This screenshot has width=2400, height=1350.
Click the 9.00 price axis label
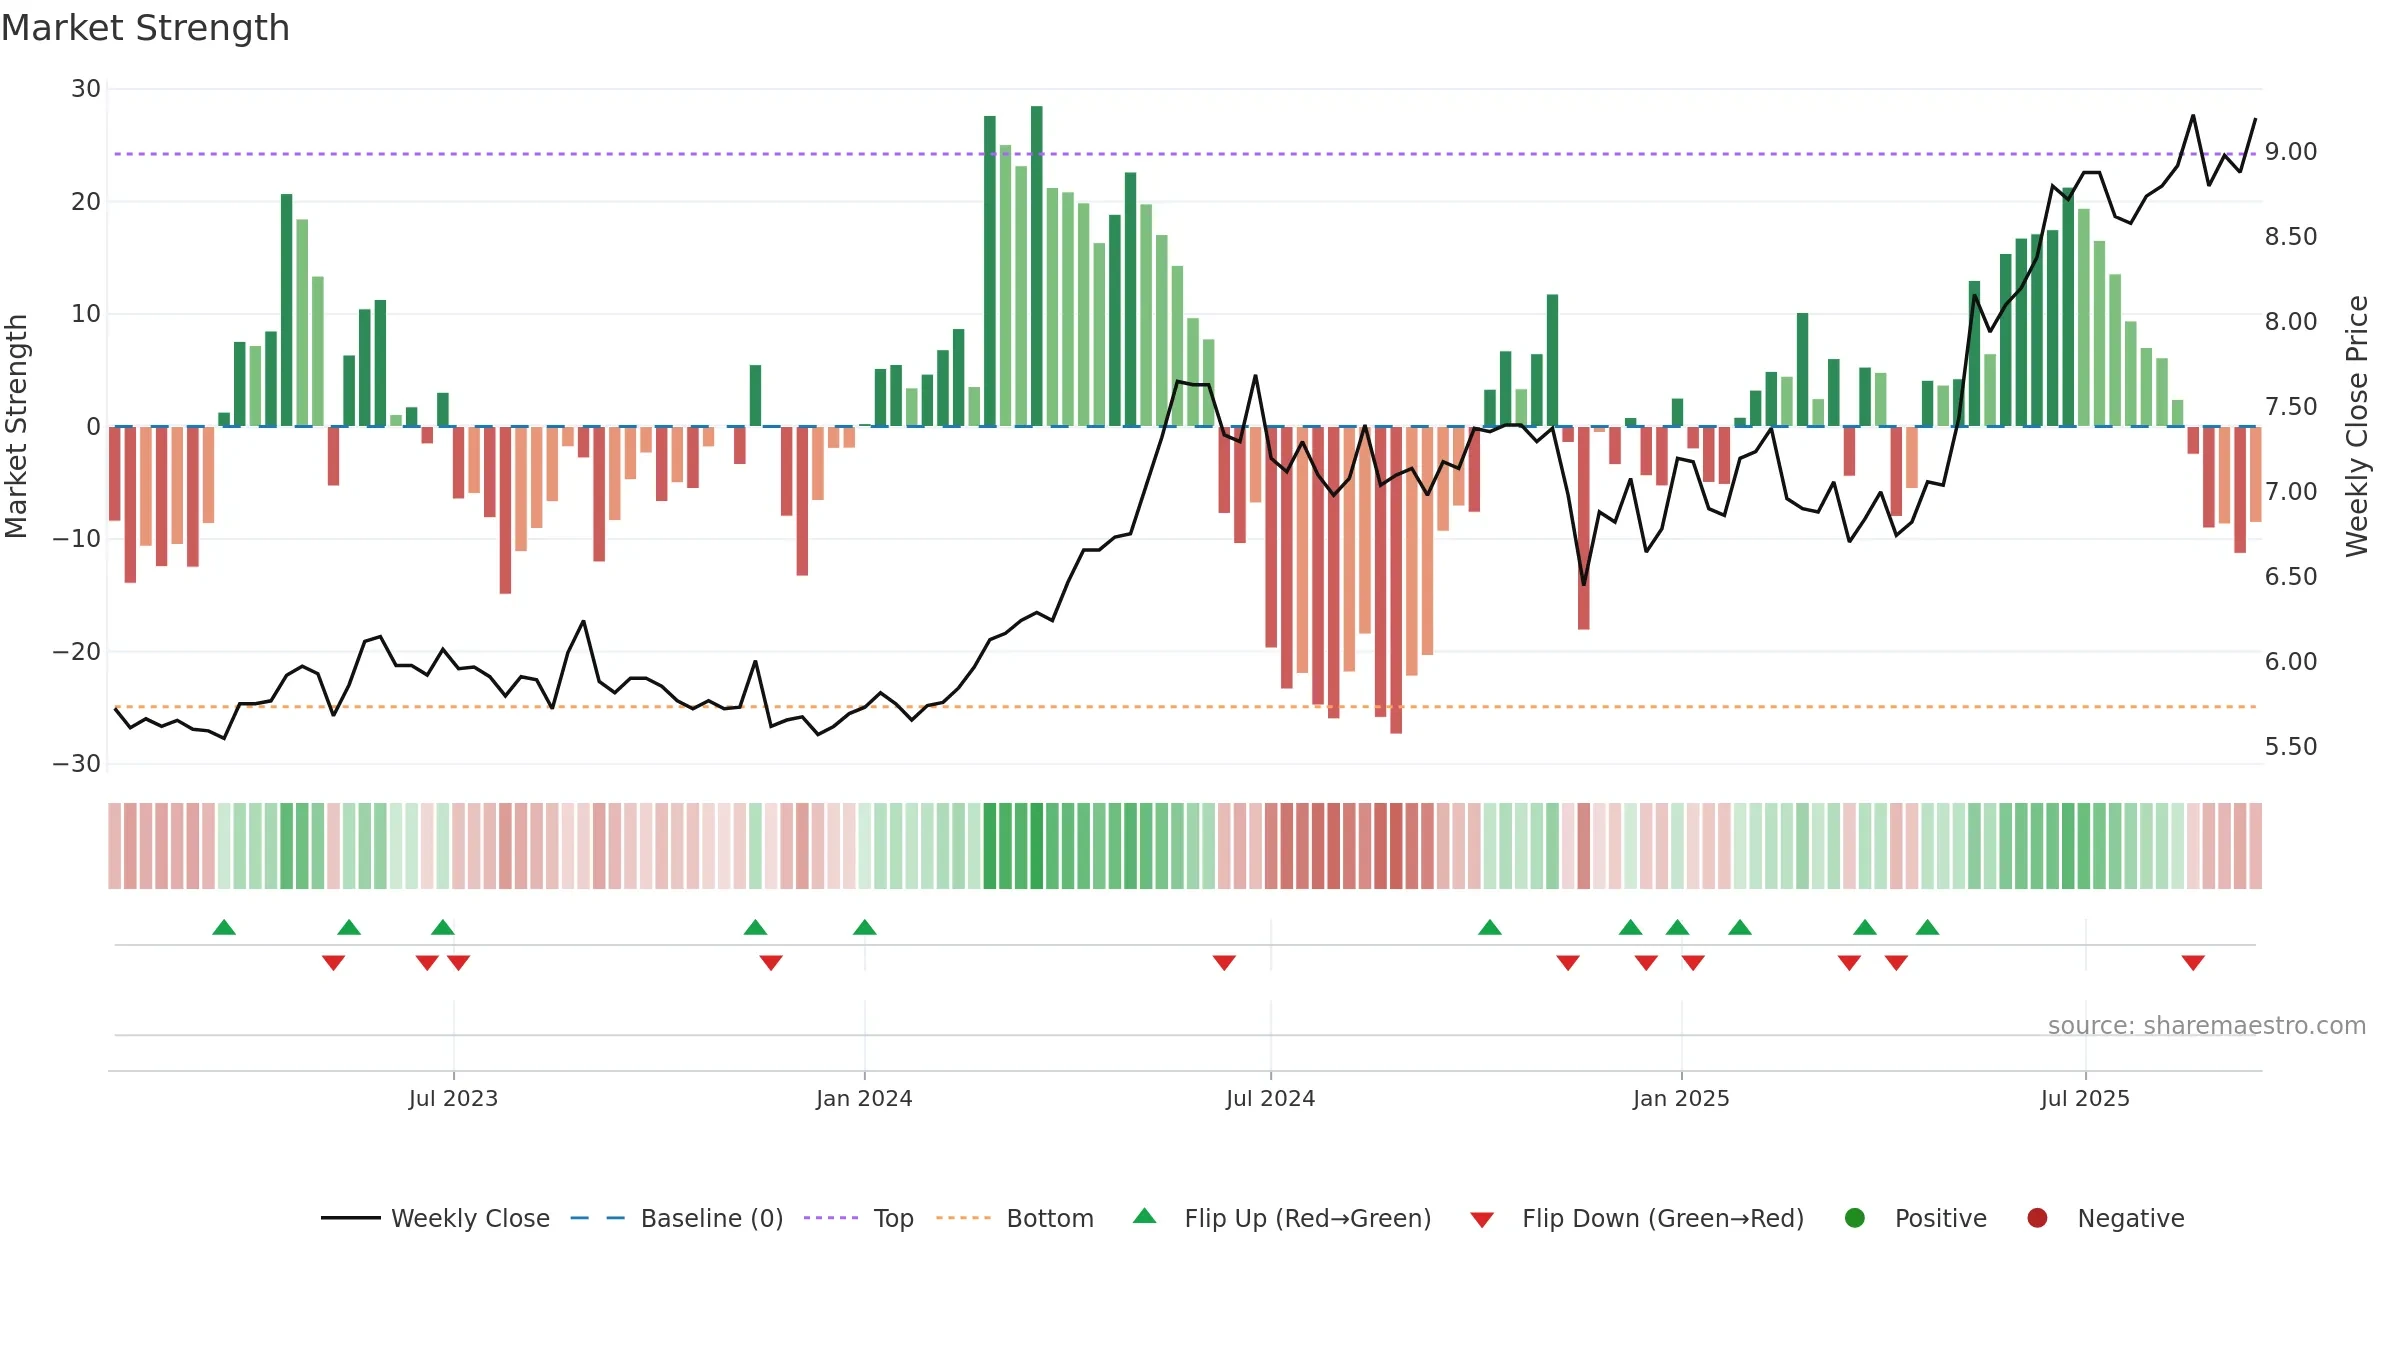2291,152
